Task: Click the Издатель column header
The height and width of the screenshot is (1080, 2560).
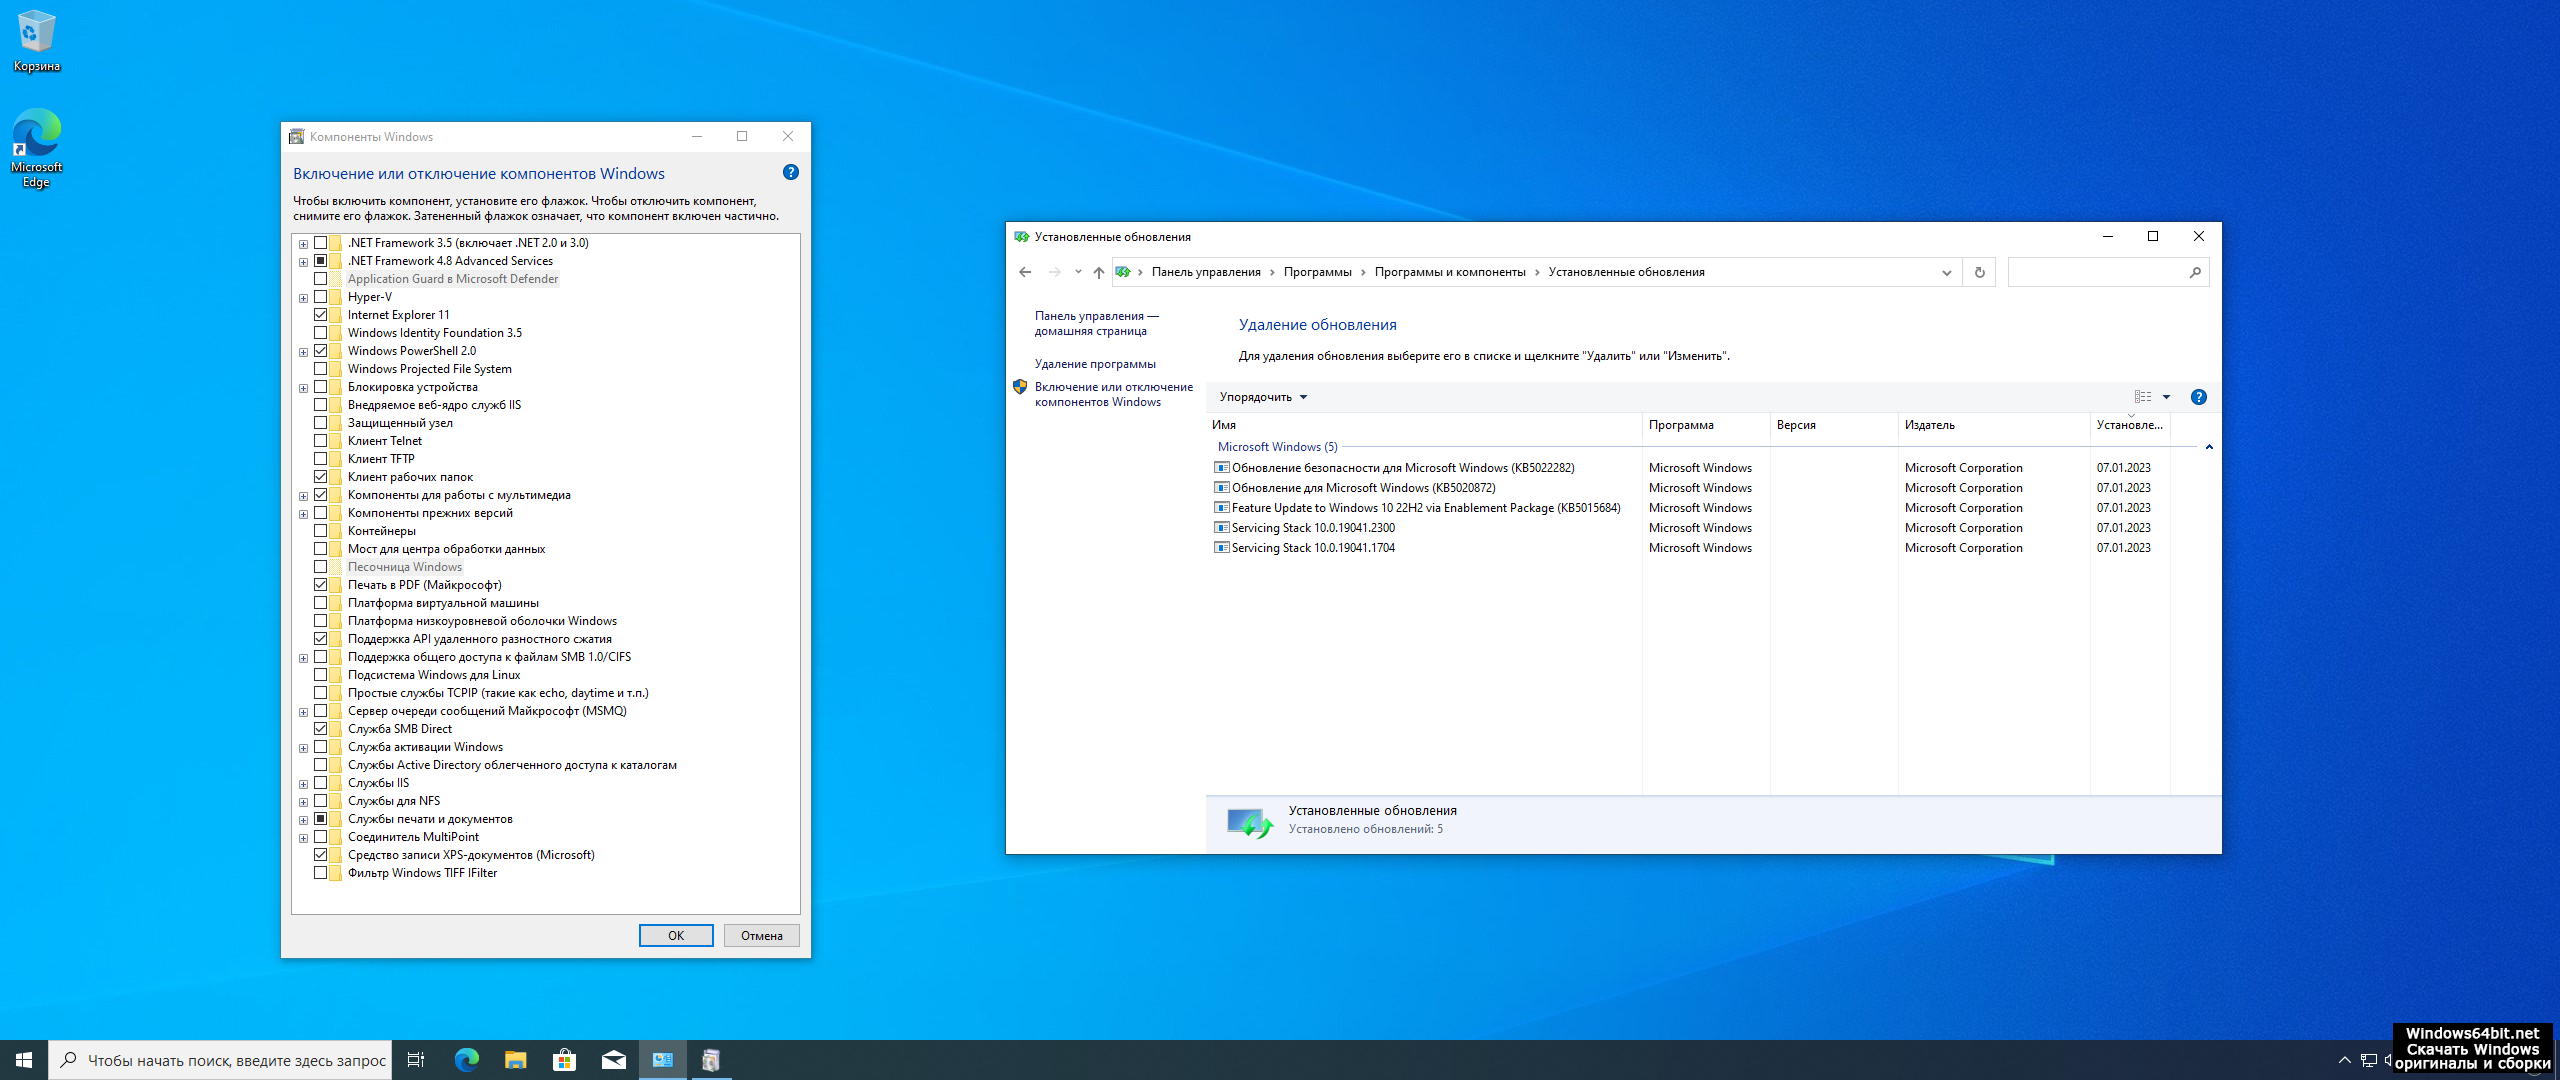Action: click(x=1929, y=425)
